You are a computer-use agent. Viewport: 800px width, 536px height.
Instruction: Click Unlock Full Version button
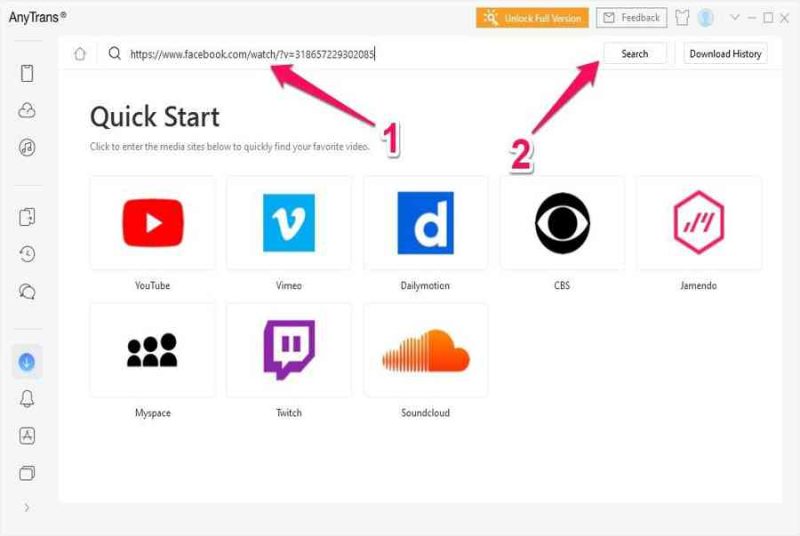pyautogui.click(x=532, y=18)
